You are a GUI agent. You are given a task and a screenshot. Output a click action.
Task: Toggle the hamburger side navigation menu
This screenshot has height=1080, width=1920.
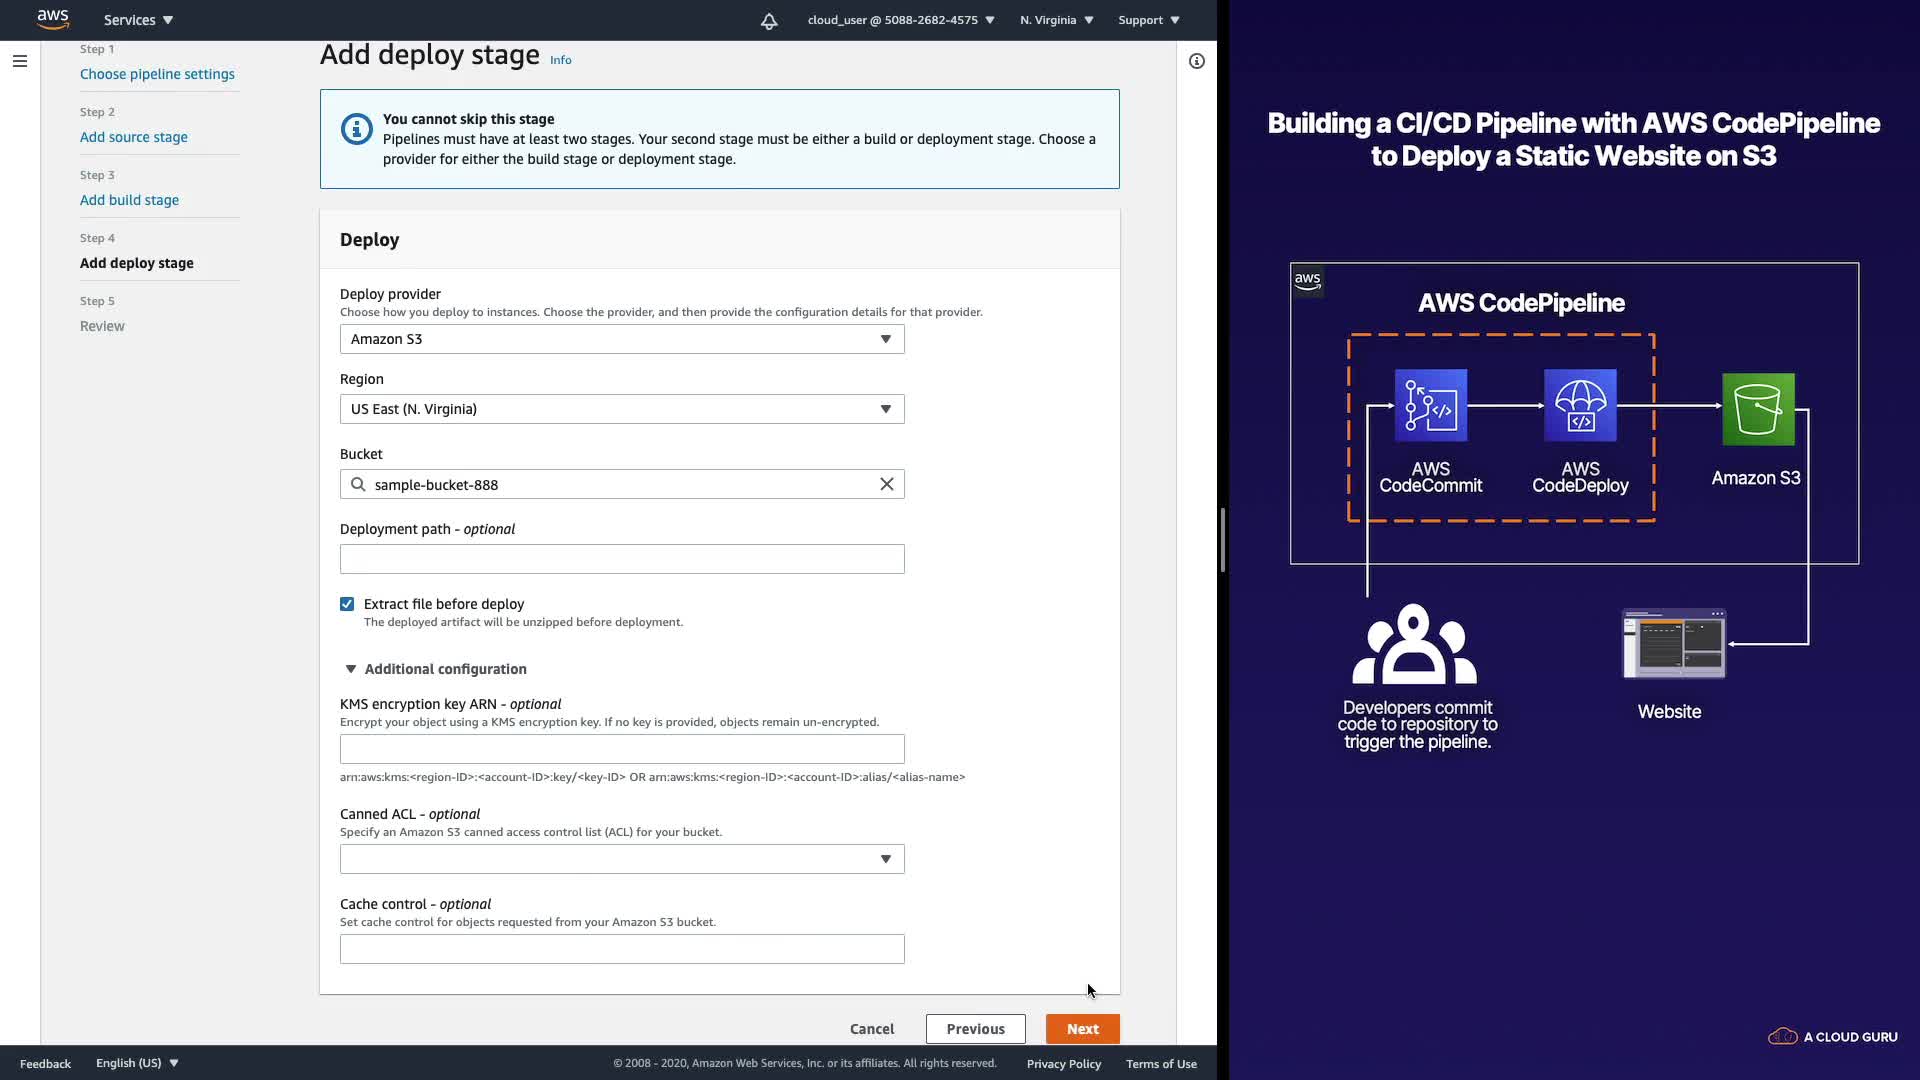point(19,61)
